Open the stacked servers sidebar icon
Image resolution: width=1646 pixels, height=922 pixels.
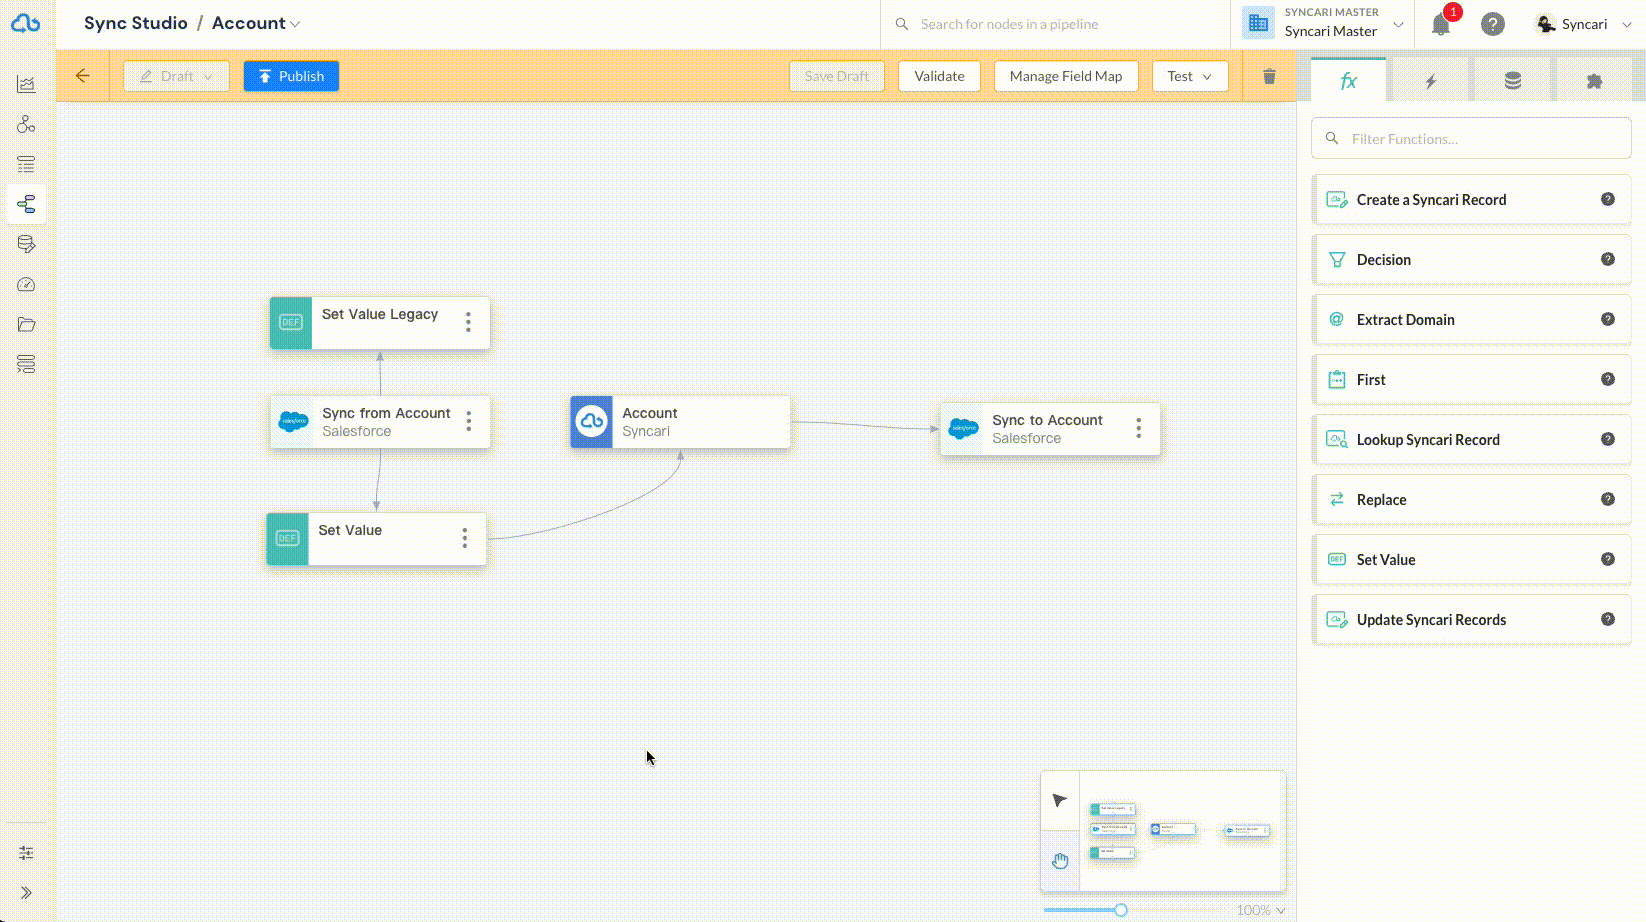point(26,364)
